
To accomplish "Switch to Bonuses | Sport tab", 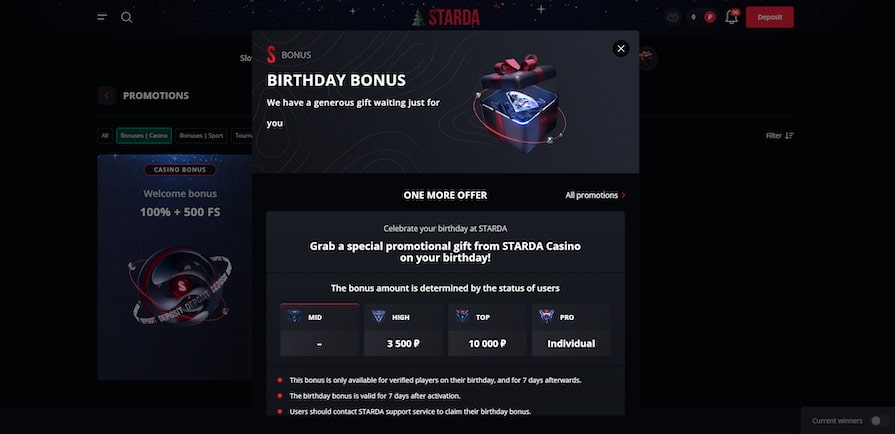I will (x=201, y=136).
